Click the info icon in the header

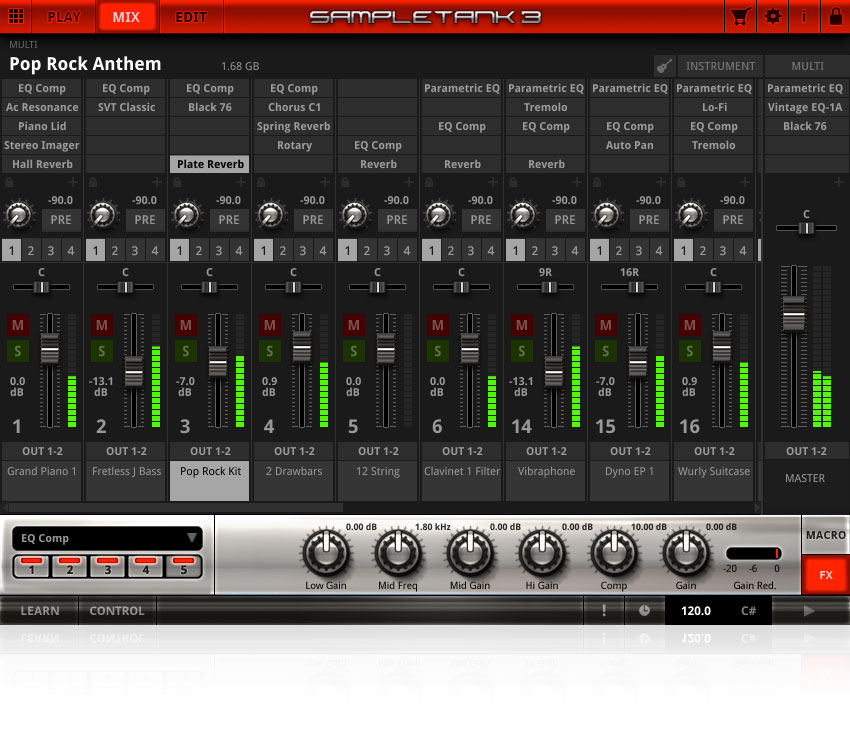pos(805,16)
